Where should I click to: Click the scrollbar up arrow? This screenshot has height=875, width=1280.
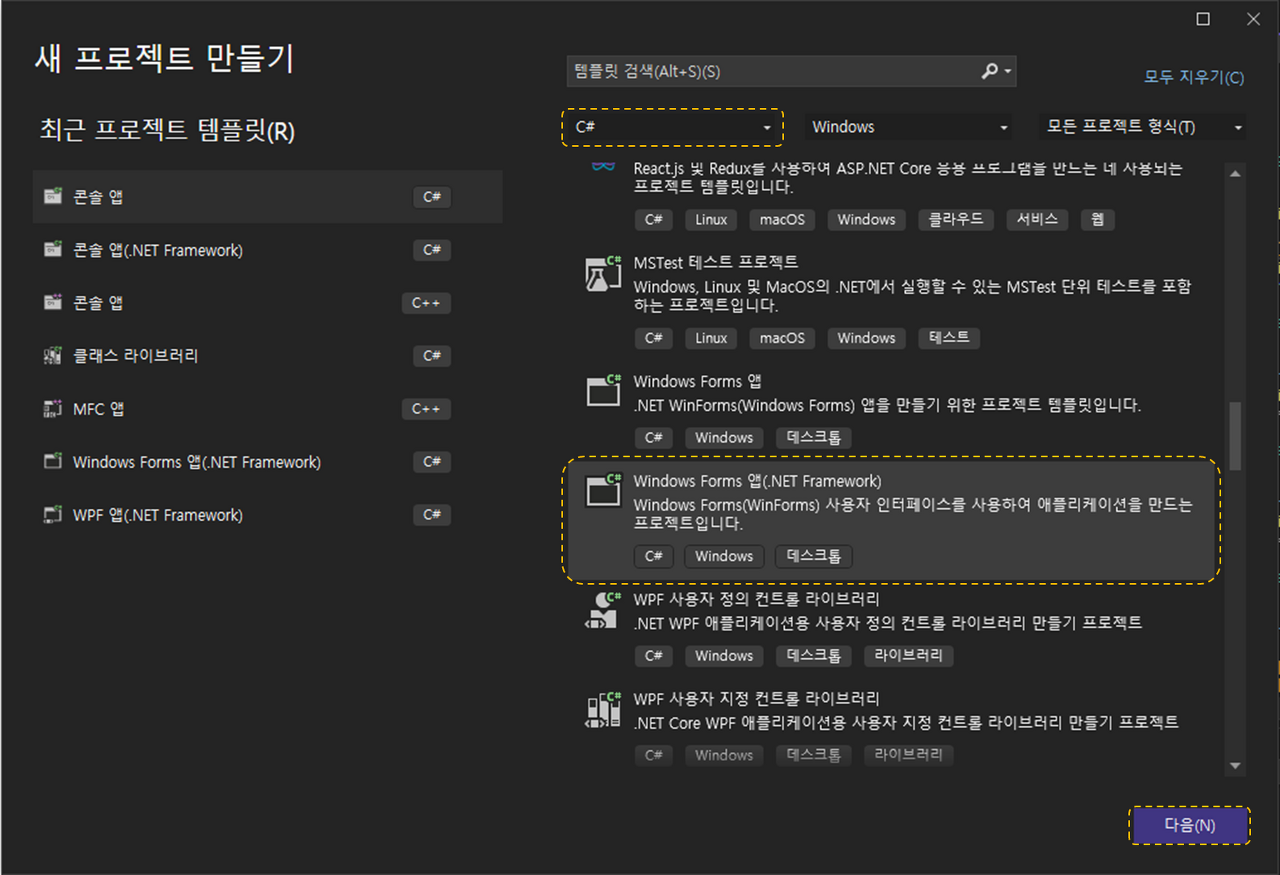1235,173
